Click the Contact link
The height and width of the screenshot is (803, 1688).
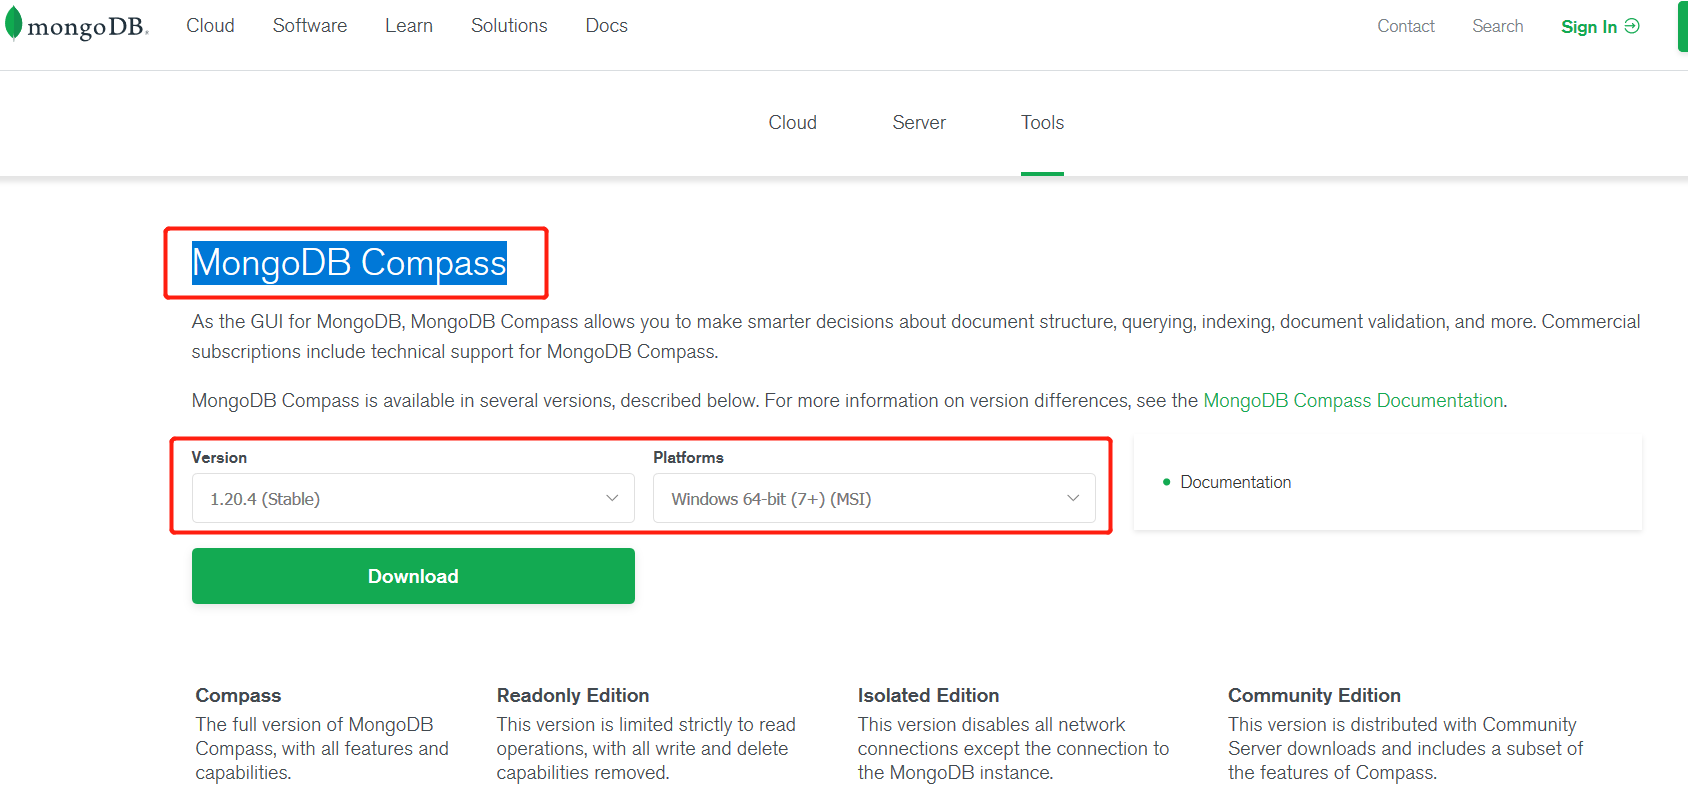coord(1406,26)
